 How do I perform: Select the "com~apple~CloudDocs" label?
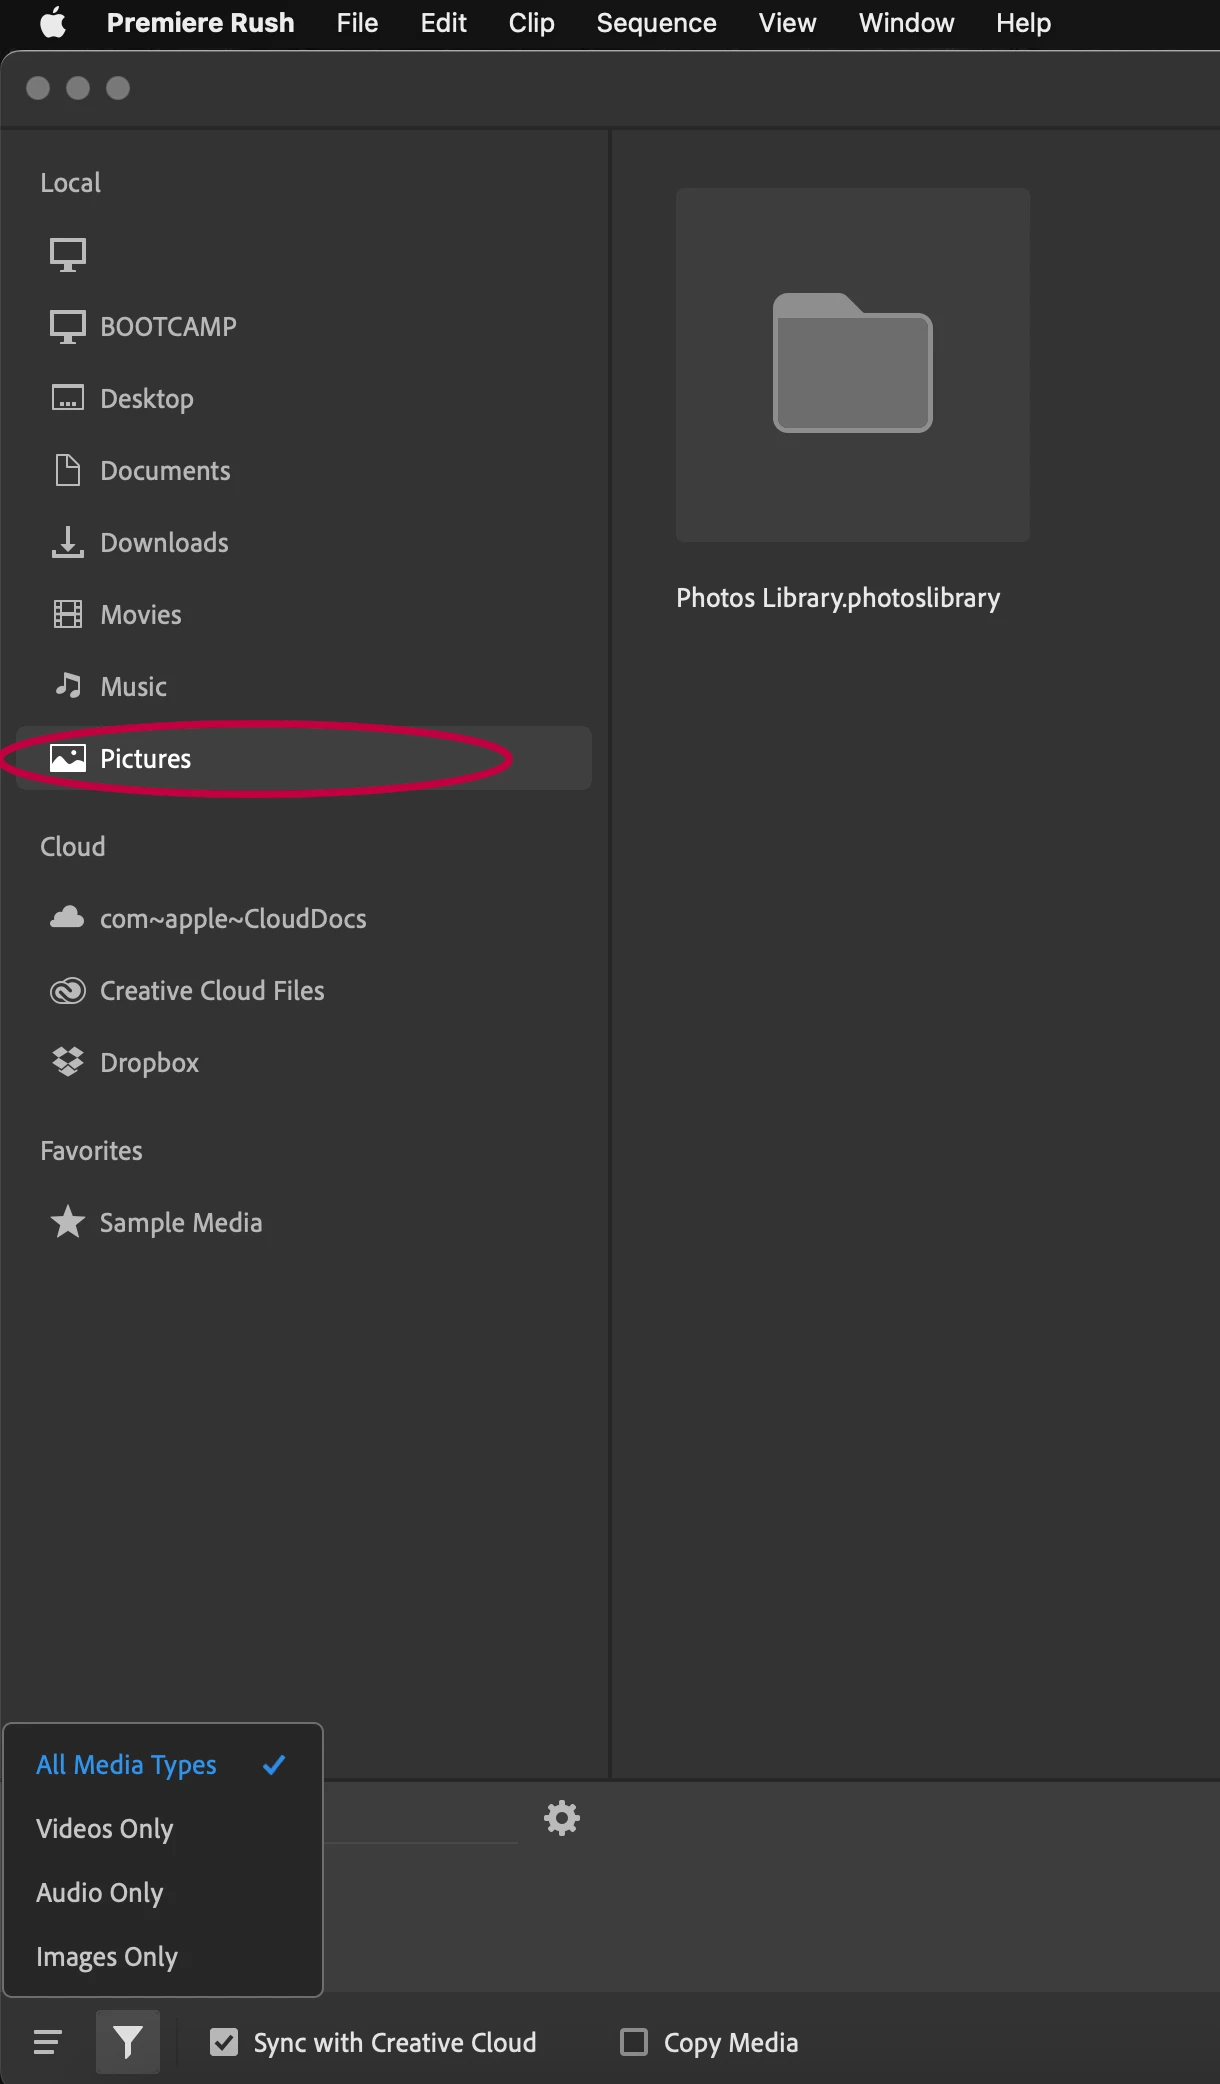tap(233, 919)
